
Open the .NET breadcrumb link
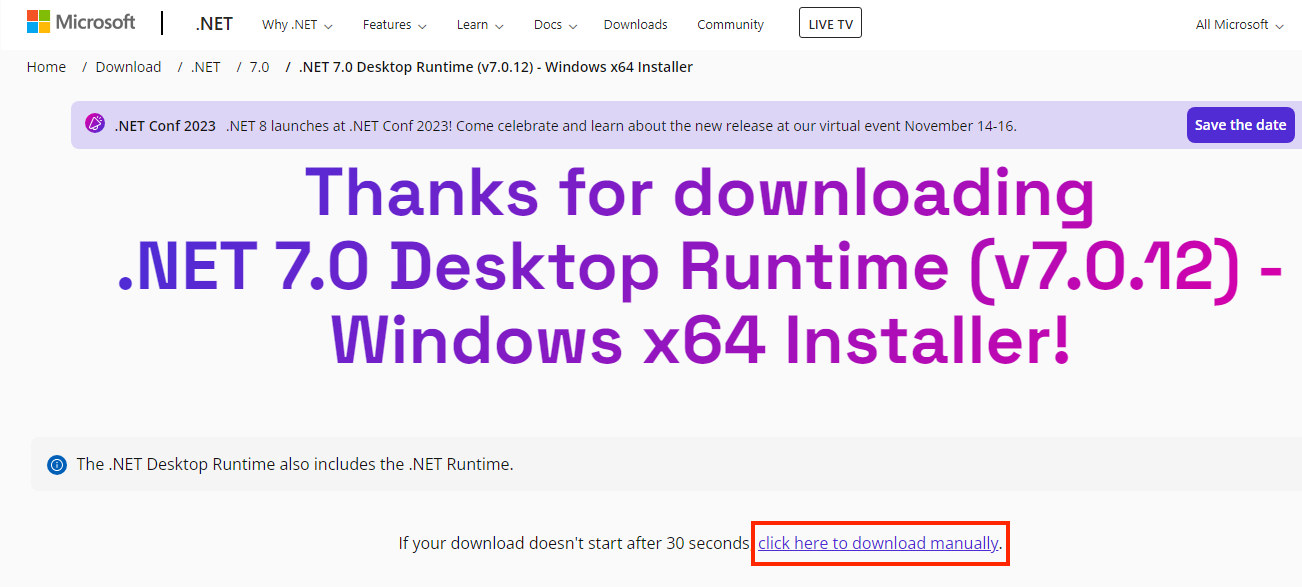205,67
